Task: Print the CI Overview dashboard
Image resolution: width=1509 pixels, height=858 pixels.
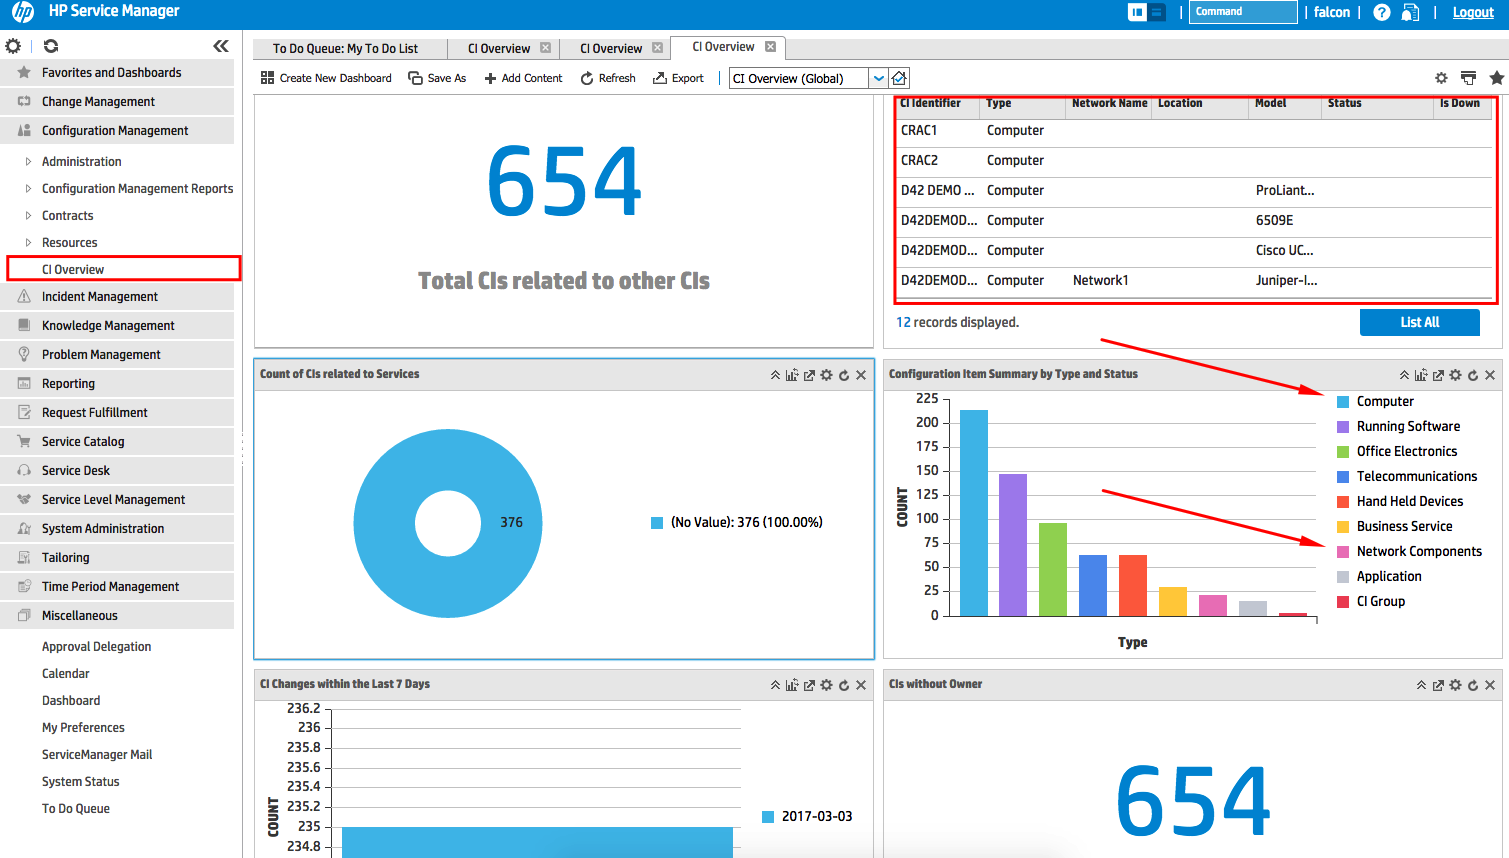Action: [x=1468, y=77]
